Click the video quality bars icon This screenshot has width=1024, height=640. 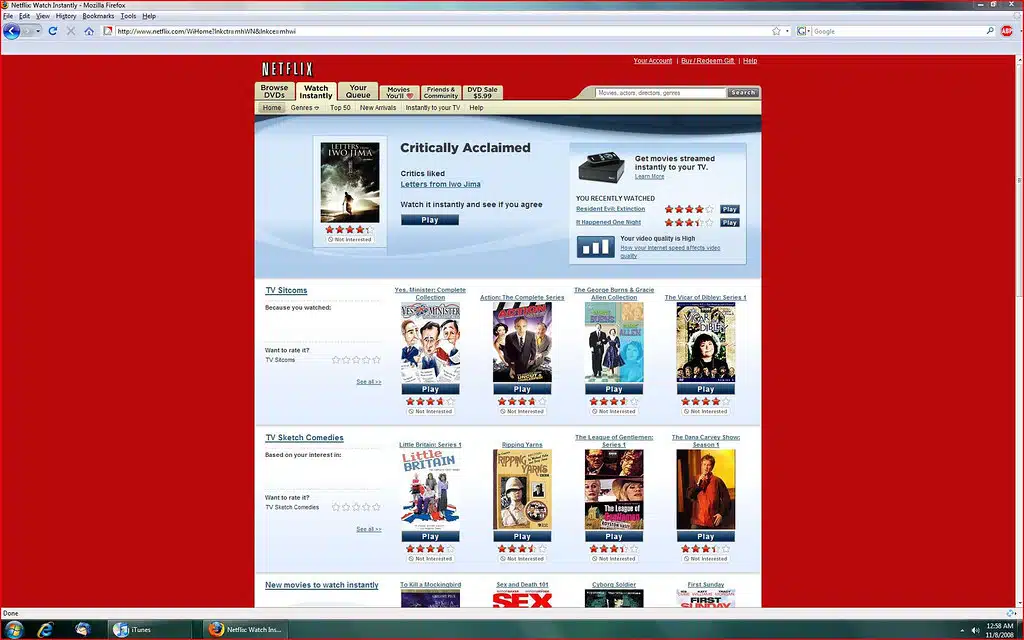tap(595, 247)
